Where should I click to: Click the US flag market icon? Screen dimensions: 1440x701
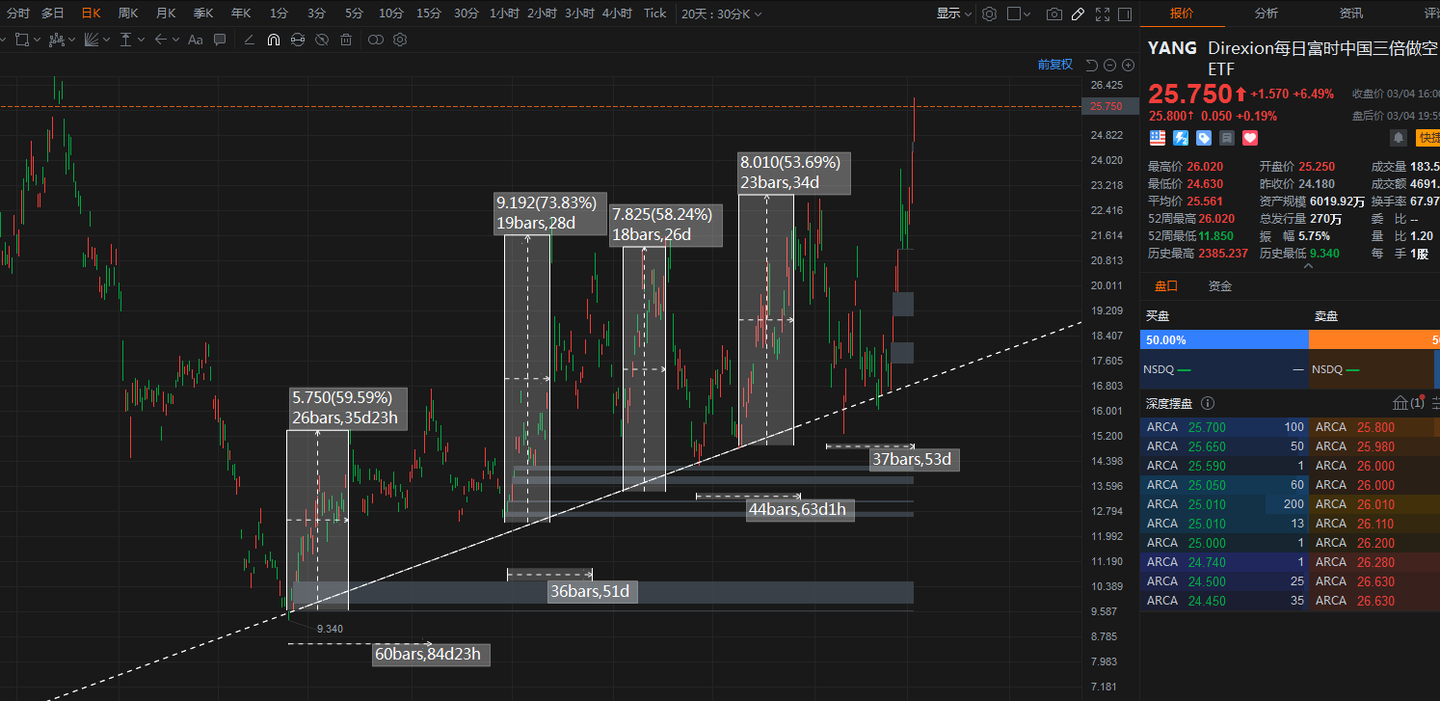pyautogui.click(x=1157, y=138)
